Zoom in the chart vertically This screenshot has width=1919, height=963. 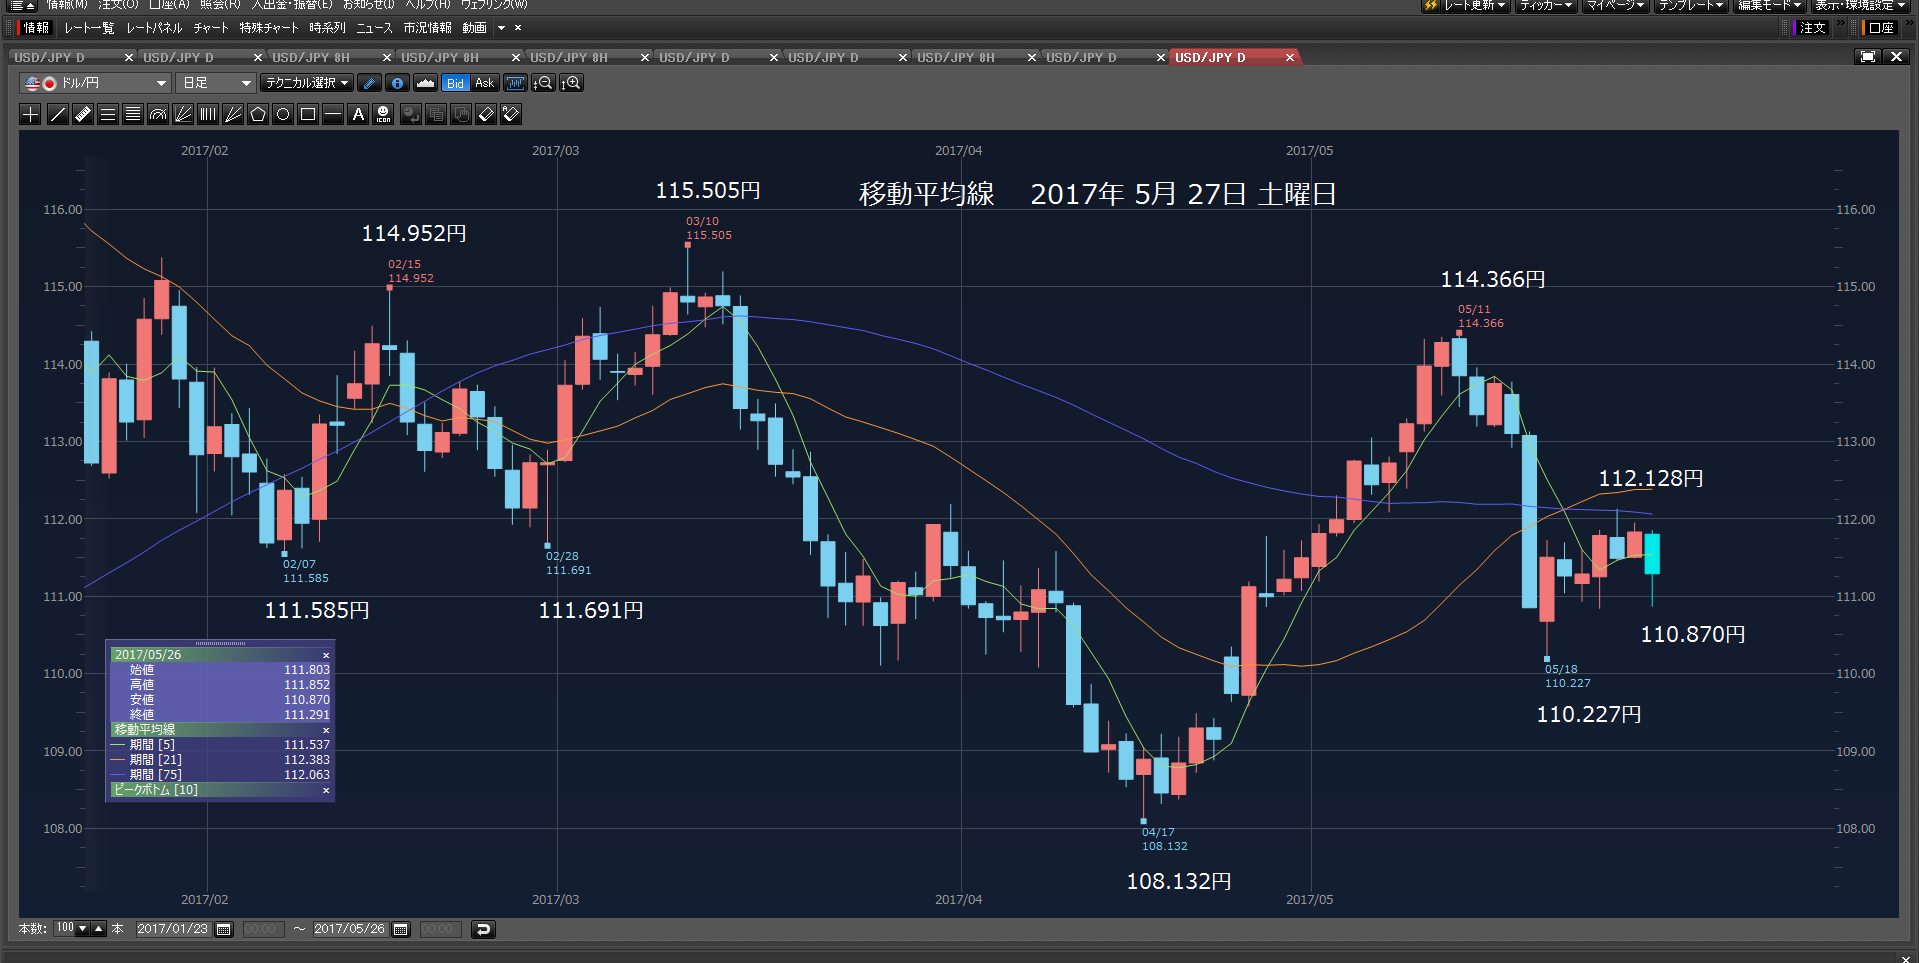(x=572, y=83)
